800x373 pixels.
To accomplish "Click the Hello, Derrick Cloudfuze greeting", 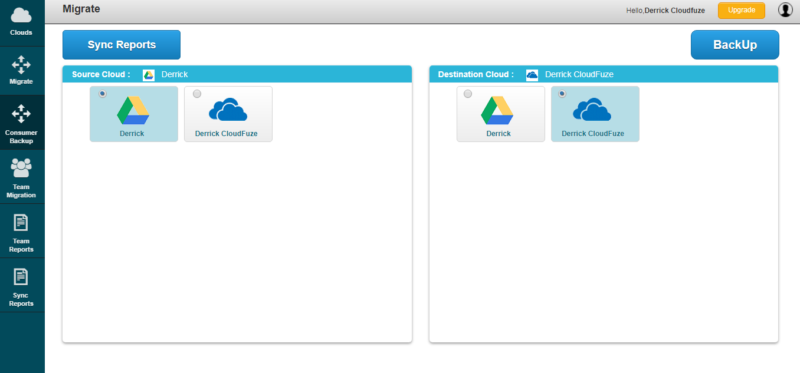I will pyautogui.click(x=665, y=10).
